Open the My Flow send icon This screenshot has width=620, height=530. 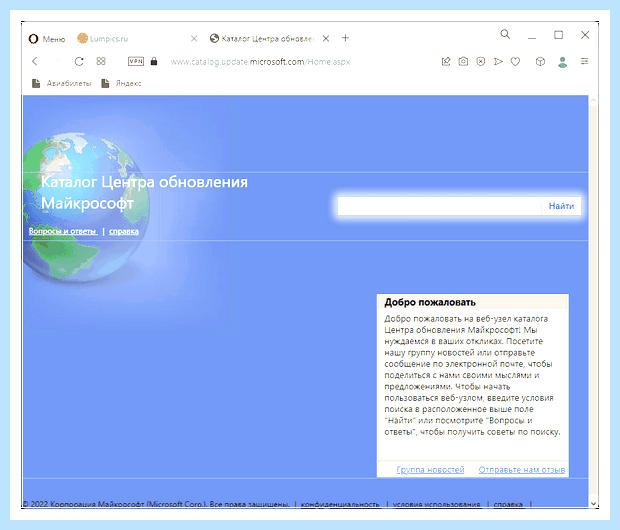pyautogui.click(x=498, y=61)
